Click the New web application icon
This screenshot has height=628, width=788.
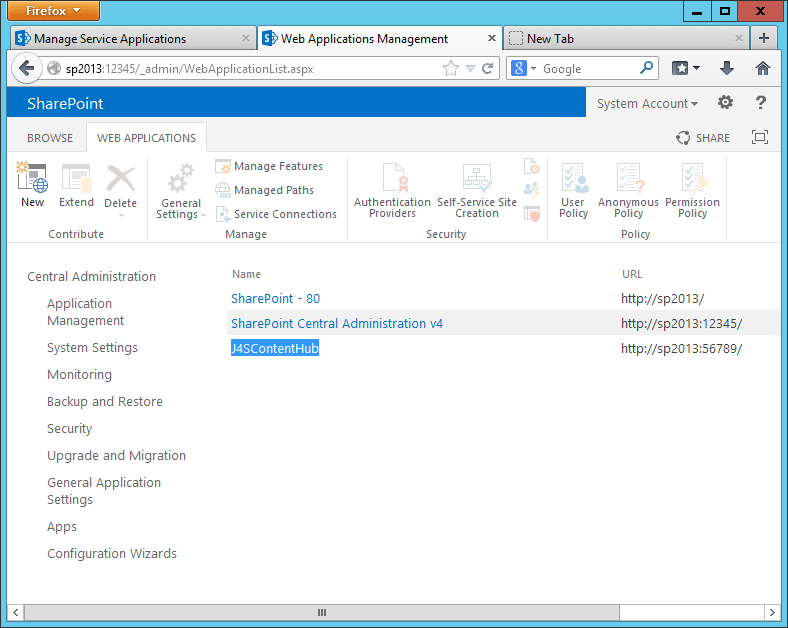32,177
